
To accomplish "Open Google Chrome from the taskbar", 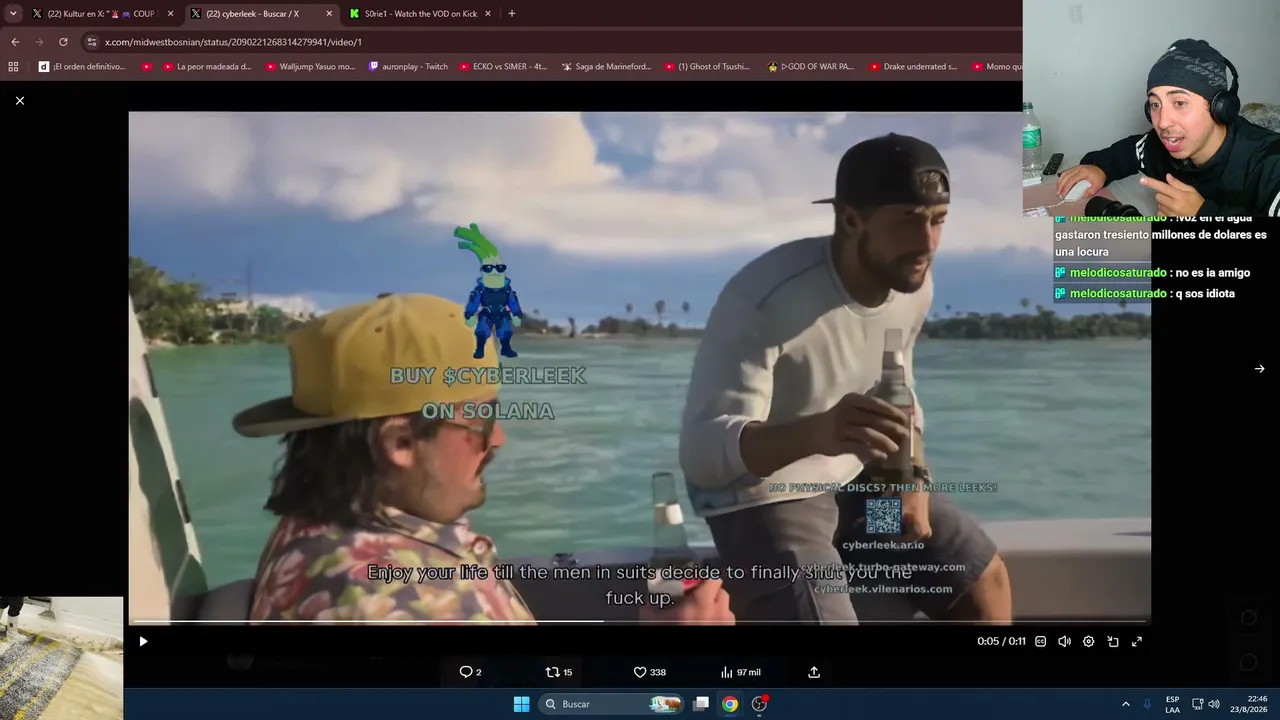I will [x=730, y=704].
